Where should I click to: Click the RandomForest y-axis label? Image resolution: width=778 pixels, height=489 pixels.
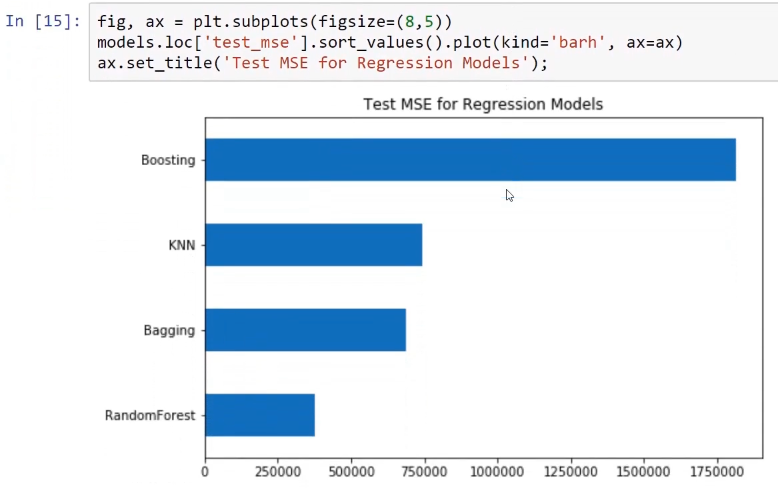point(150,416)
